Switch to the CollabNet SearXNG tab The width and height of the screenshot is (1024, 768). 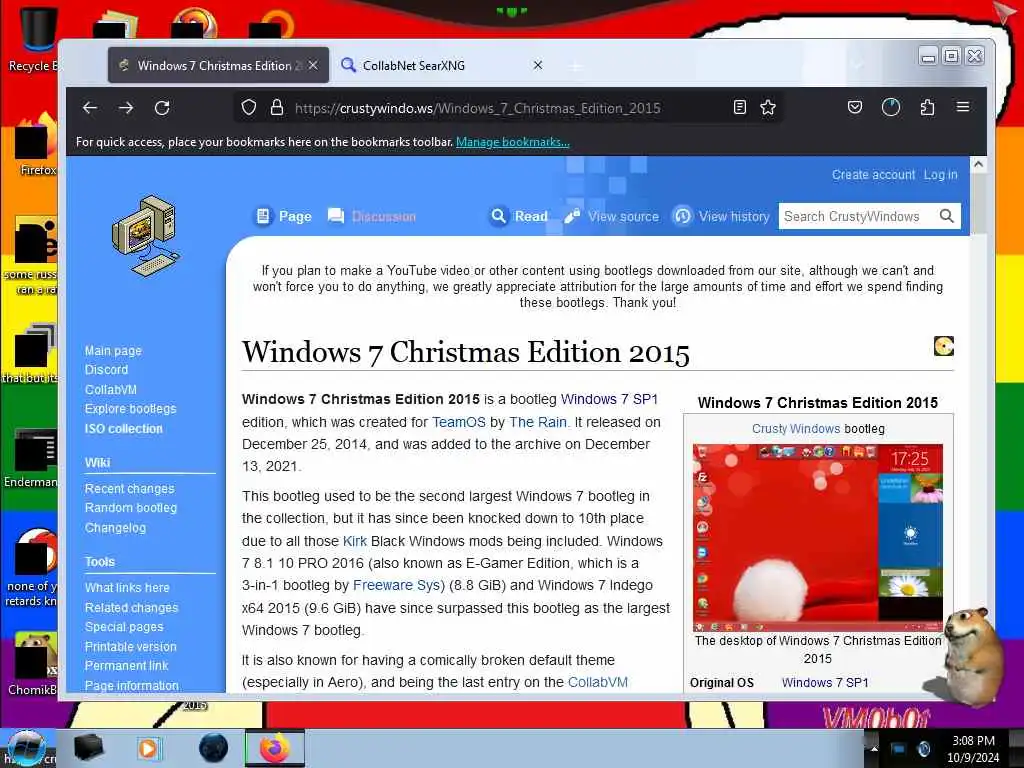click(441, 65)
